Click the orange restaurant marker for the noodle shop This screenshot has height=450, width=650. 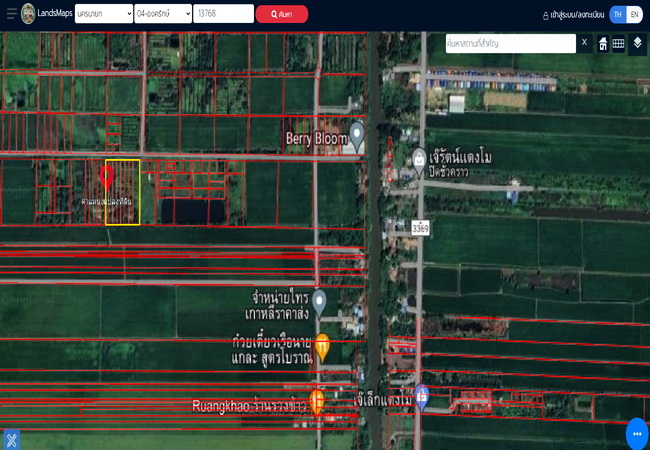(x=322, y=347)
